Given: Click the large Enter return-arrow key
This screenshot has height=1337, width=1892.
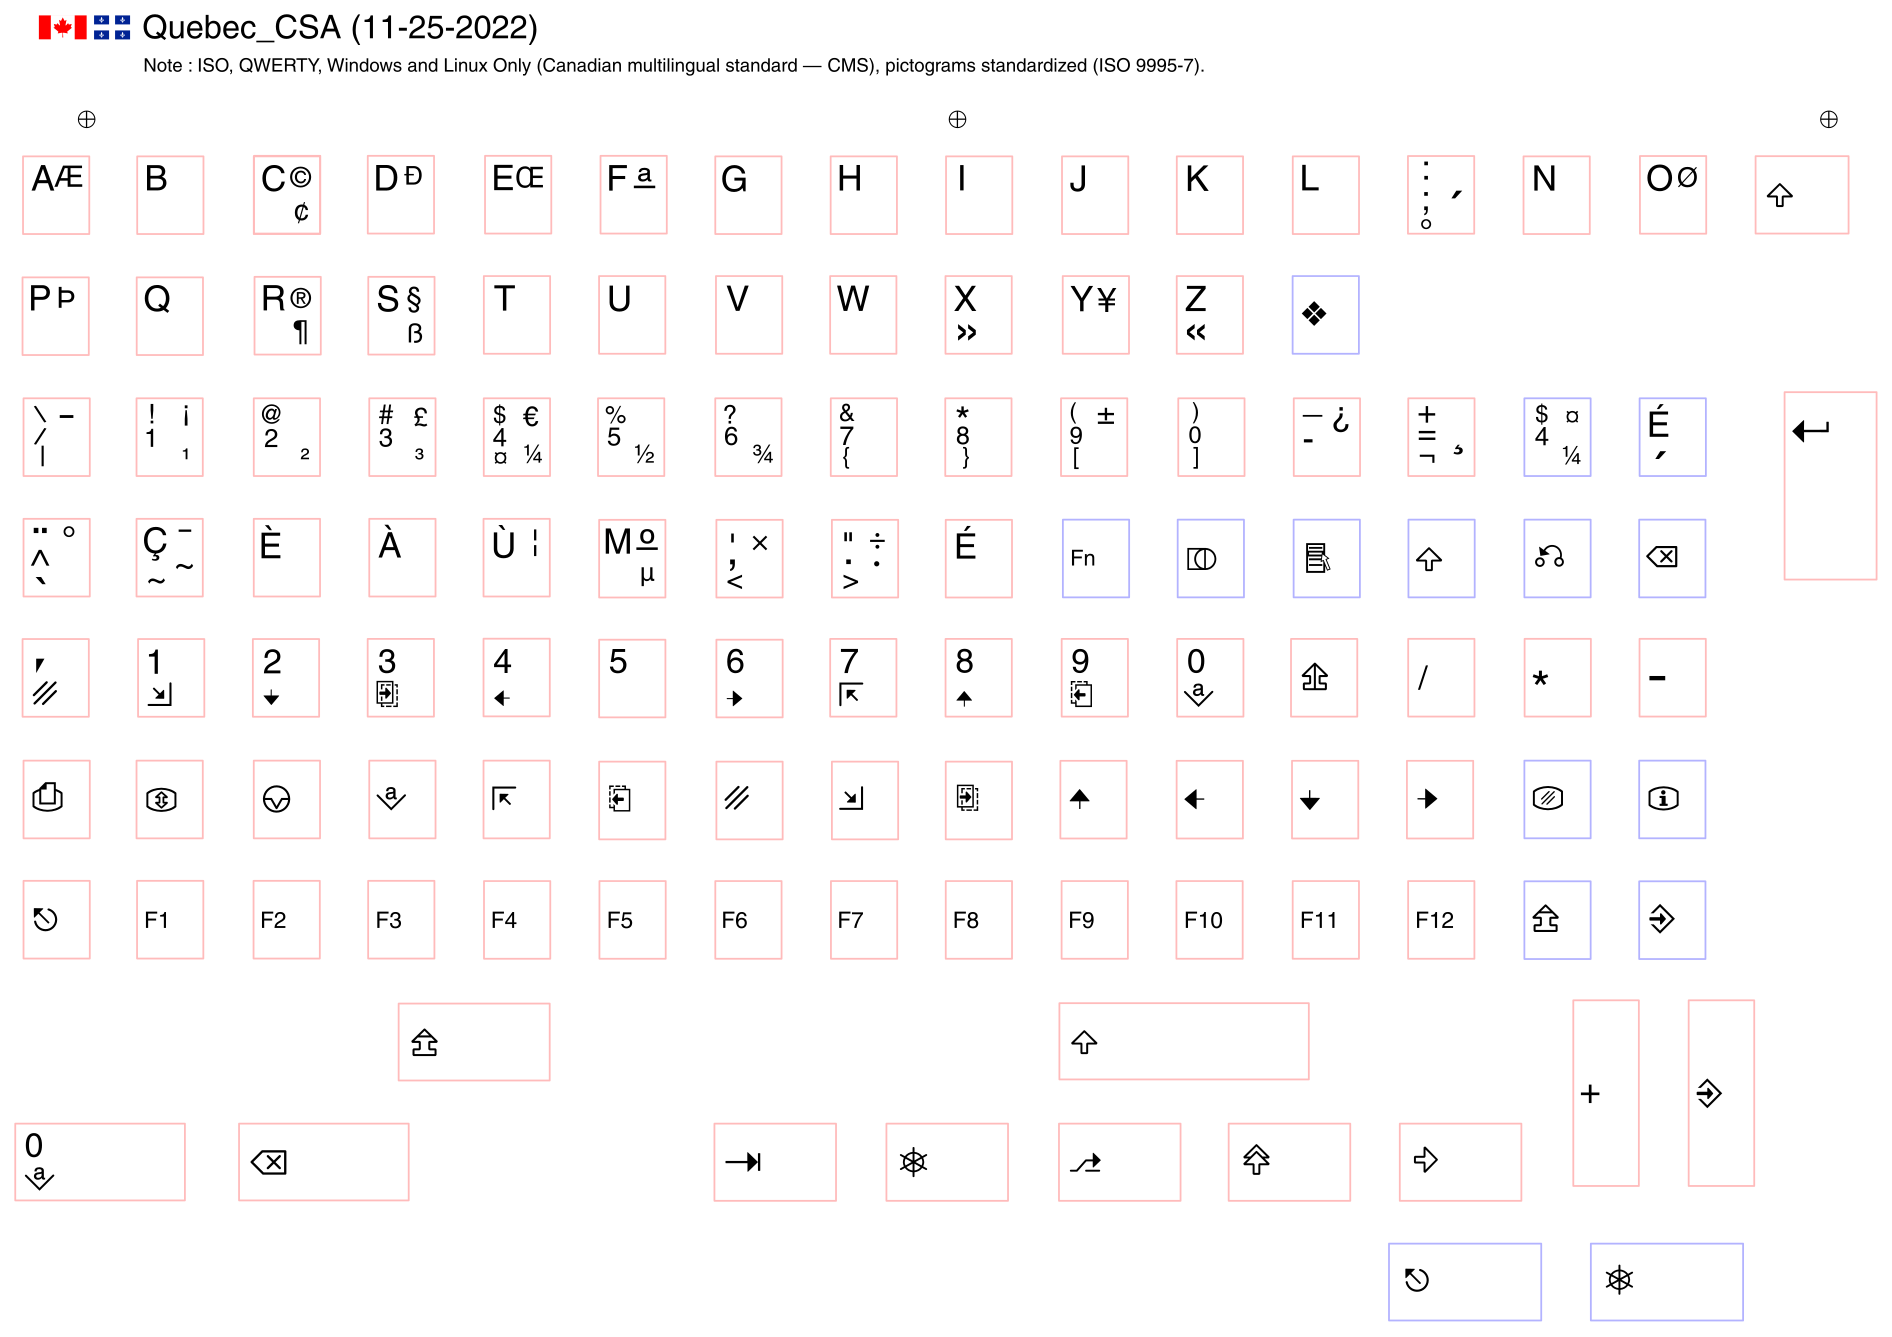Looking at the screenshot, I should 1829,484.
